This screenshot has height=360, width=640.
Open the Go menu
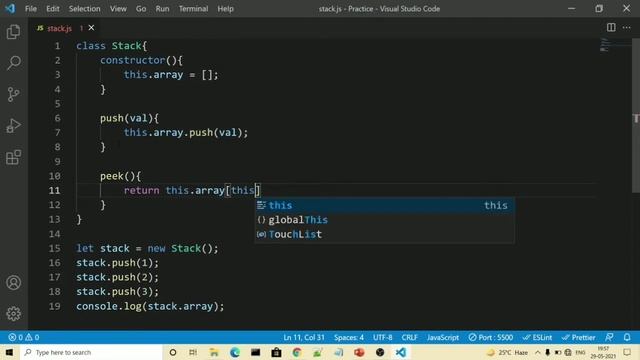pyautogui.click(x=141, y=9)
